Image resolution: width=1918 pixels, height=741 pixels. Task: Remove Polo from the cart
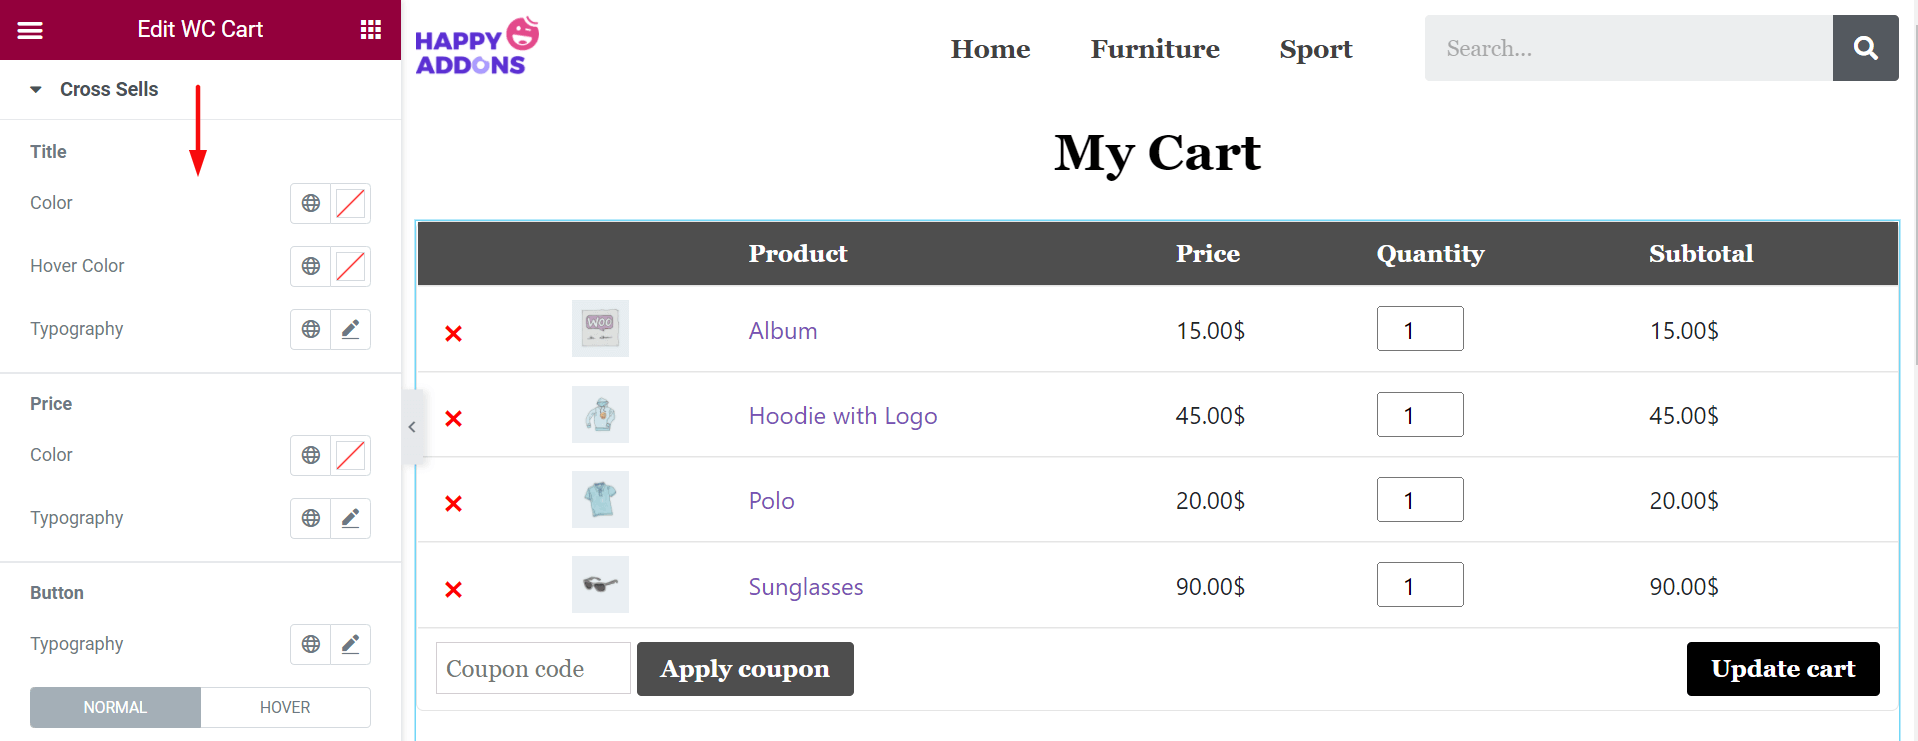tap(453, 503)
